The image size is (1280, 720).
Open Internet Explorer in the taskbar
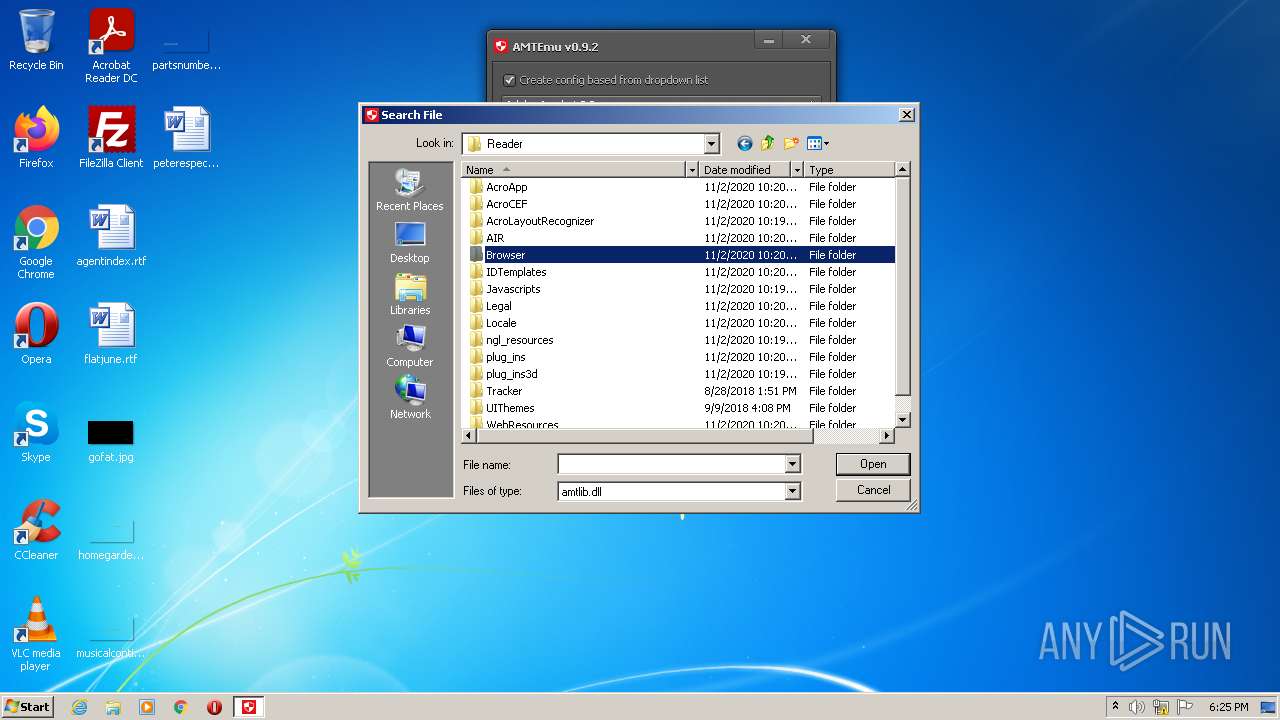pos(79,707)
